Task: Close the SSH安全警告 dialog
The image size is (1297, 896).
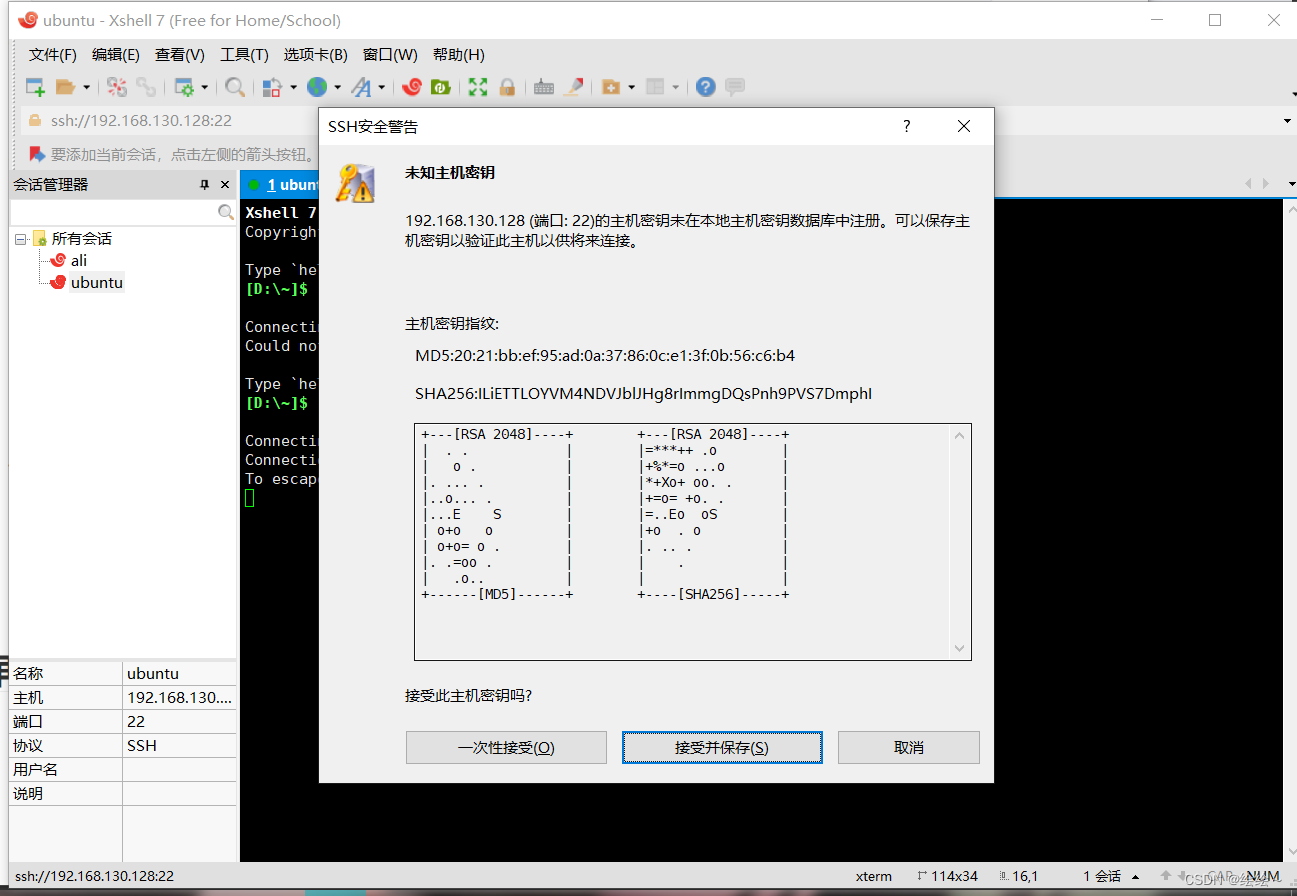Action: point(964,126)
